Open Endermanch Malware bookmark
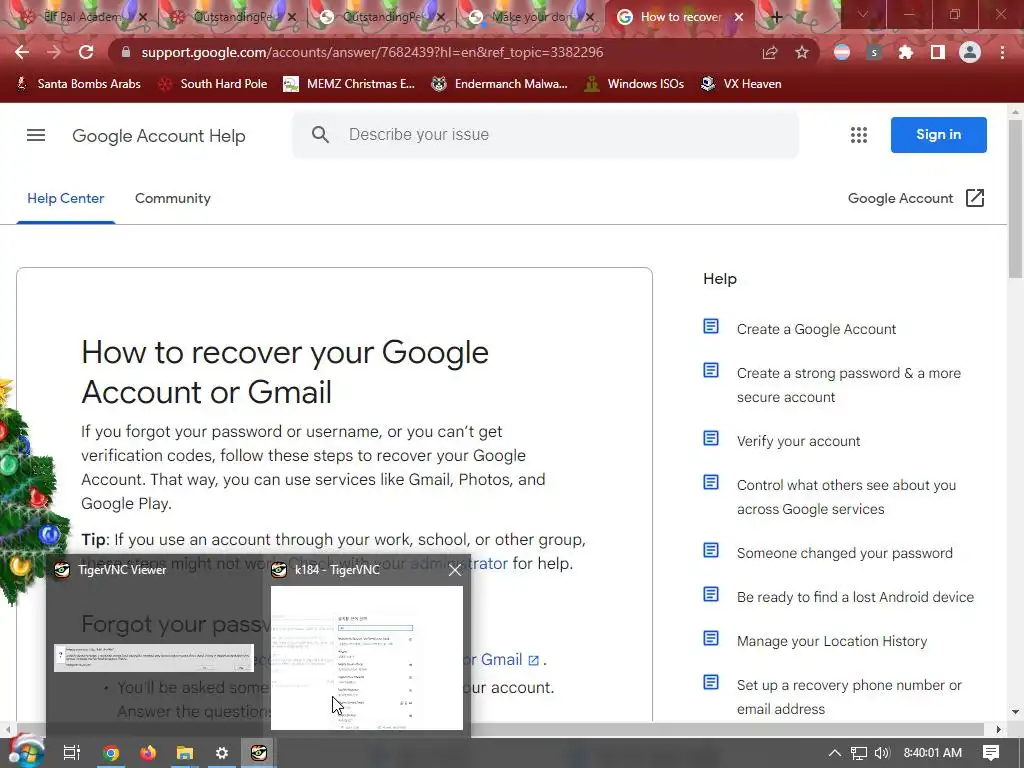Viewport: 1024px width, 768px height. [500, 84]
